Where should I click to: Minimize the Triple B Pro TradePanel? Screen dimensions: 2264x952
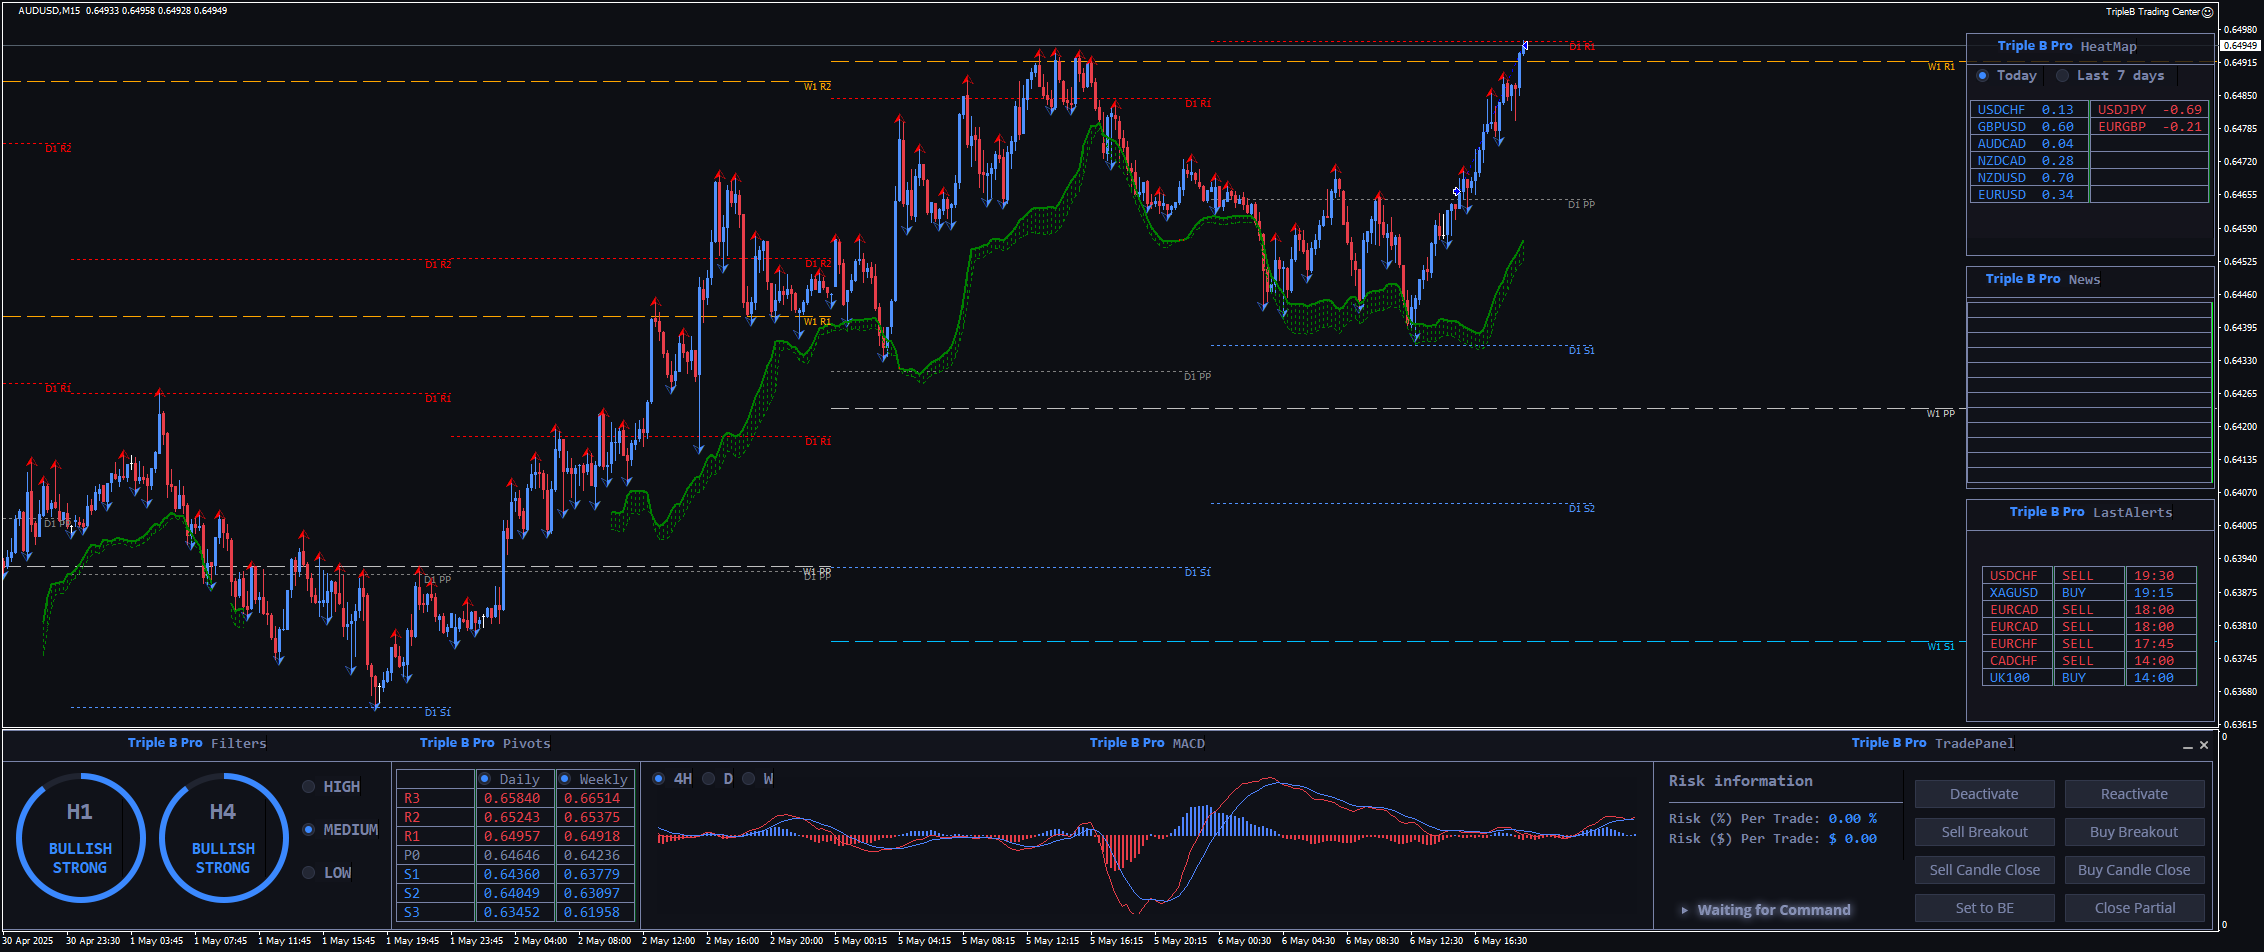point(2187,746)
